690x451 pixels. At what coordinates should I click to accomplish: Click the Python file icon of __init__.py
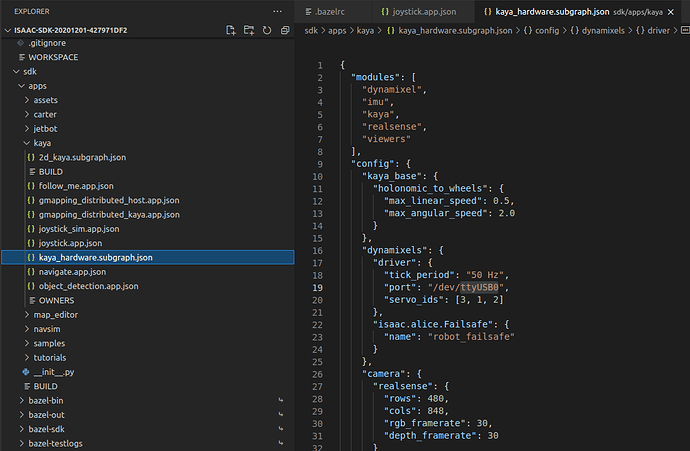click(26, 372)
